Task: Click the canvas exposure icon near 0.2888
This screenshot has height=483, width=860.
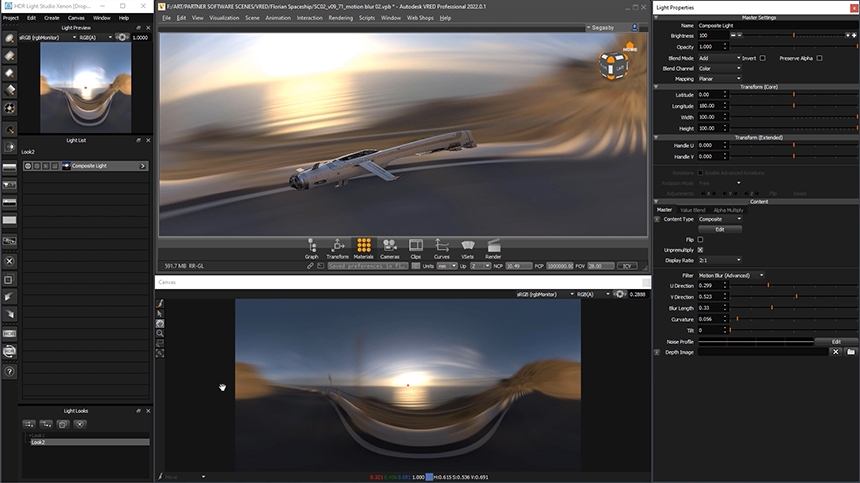Action: [619, 294]
